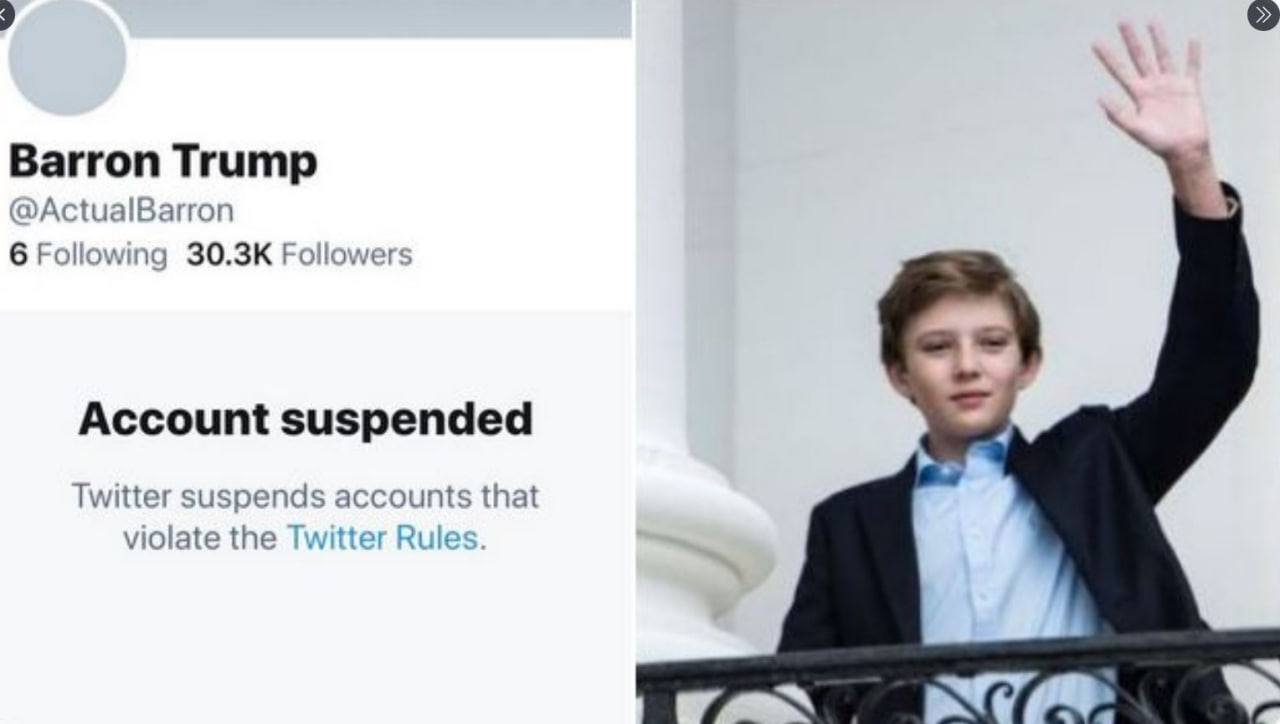Open the Twitter Rules link
This screenshot has height=724, width=1280.
pos(382,538)
